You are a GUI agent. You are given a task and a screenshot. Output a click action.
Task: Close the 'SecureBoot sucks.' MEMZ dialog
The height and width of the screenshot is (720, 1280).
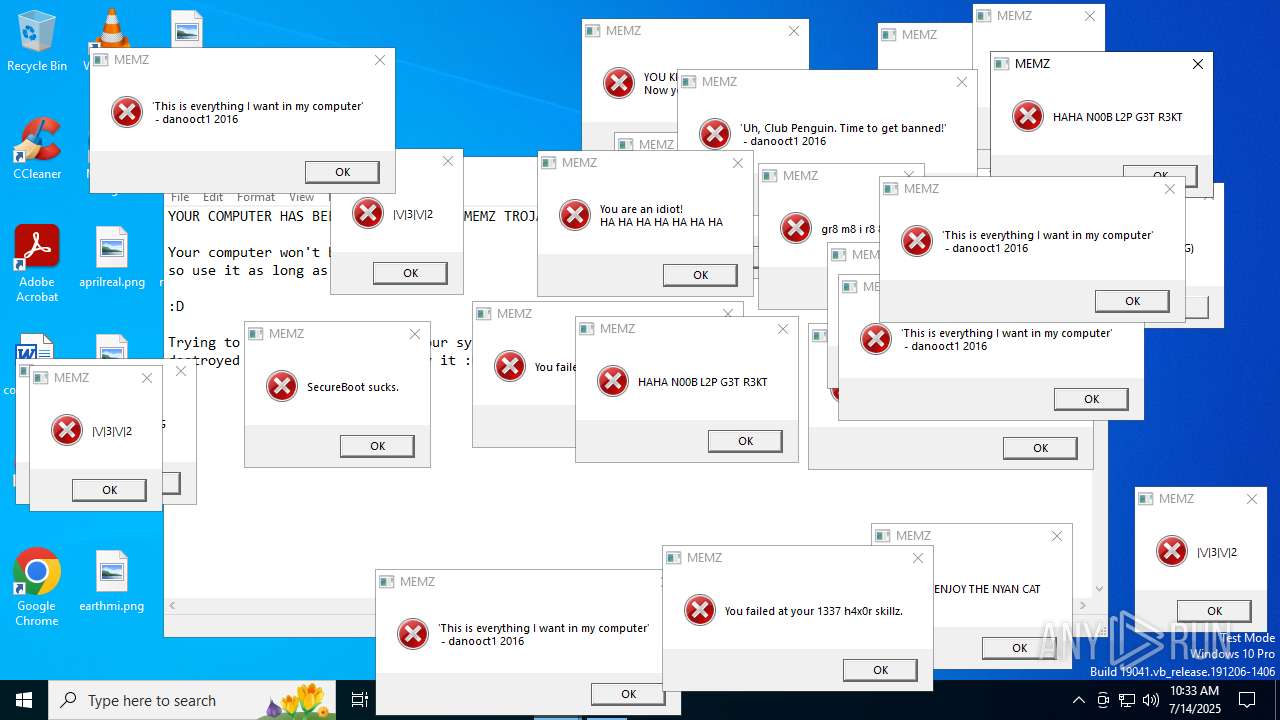click(415, 334)
